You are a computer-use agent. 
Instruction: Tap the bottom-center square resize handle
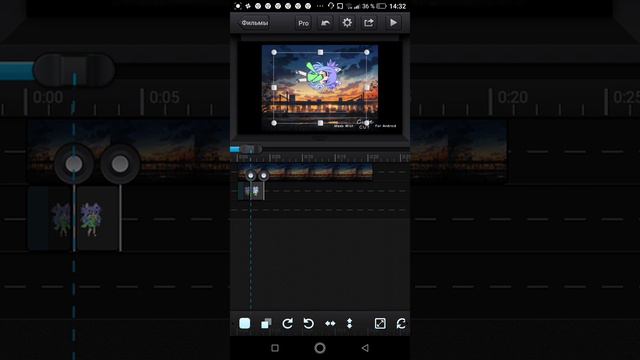[320, 123]
